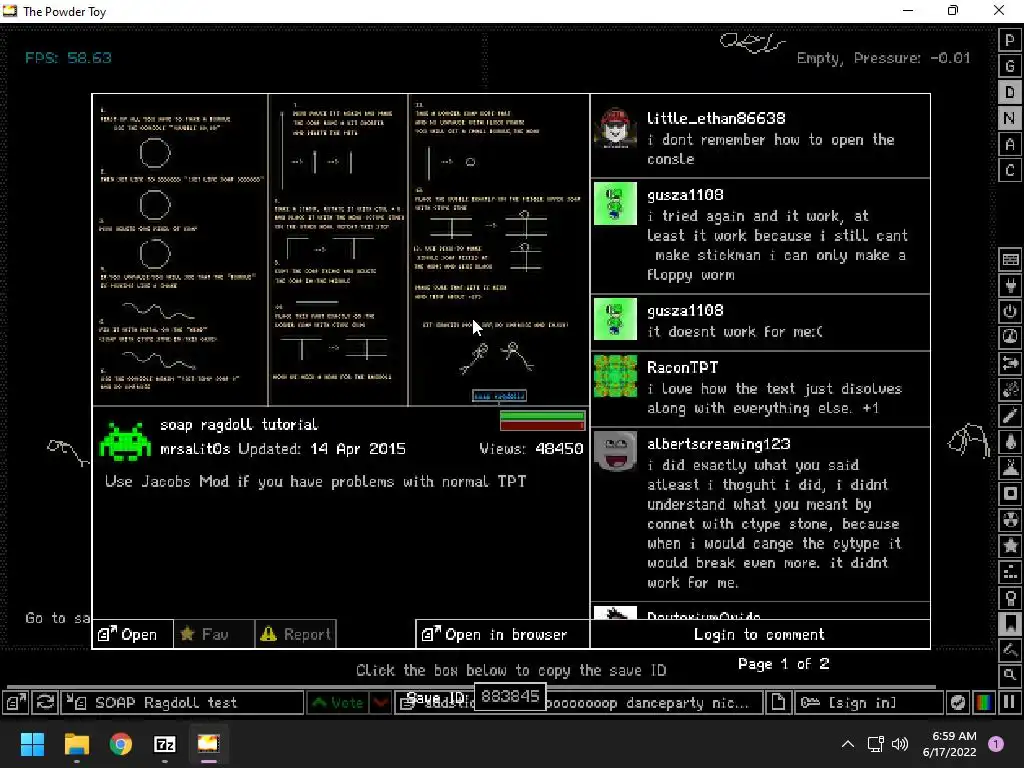Toggle the D decorations option

pos(1010,92)
